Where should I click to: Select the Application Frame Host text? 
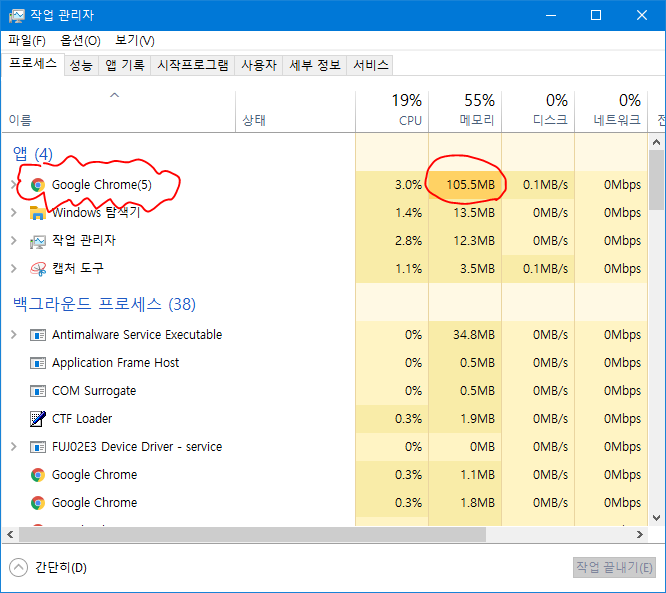pos(115,363)
